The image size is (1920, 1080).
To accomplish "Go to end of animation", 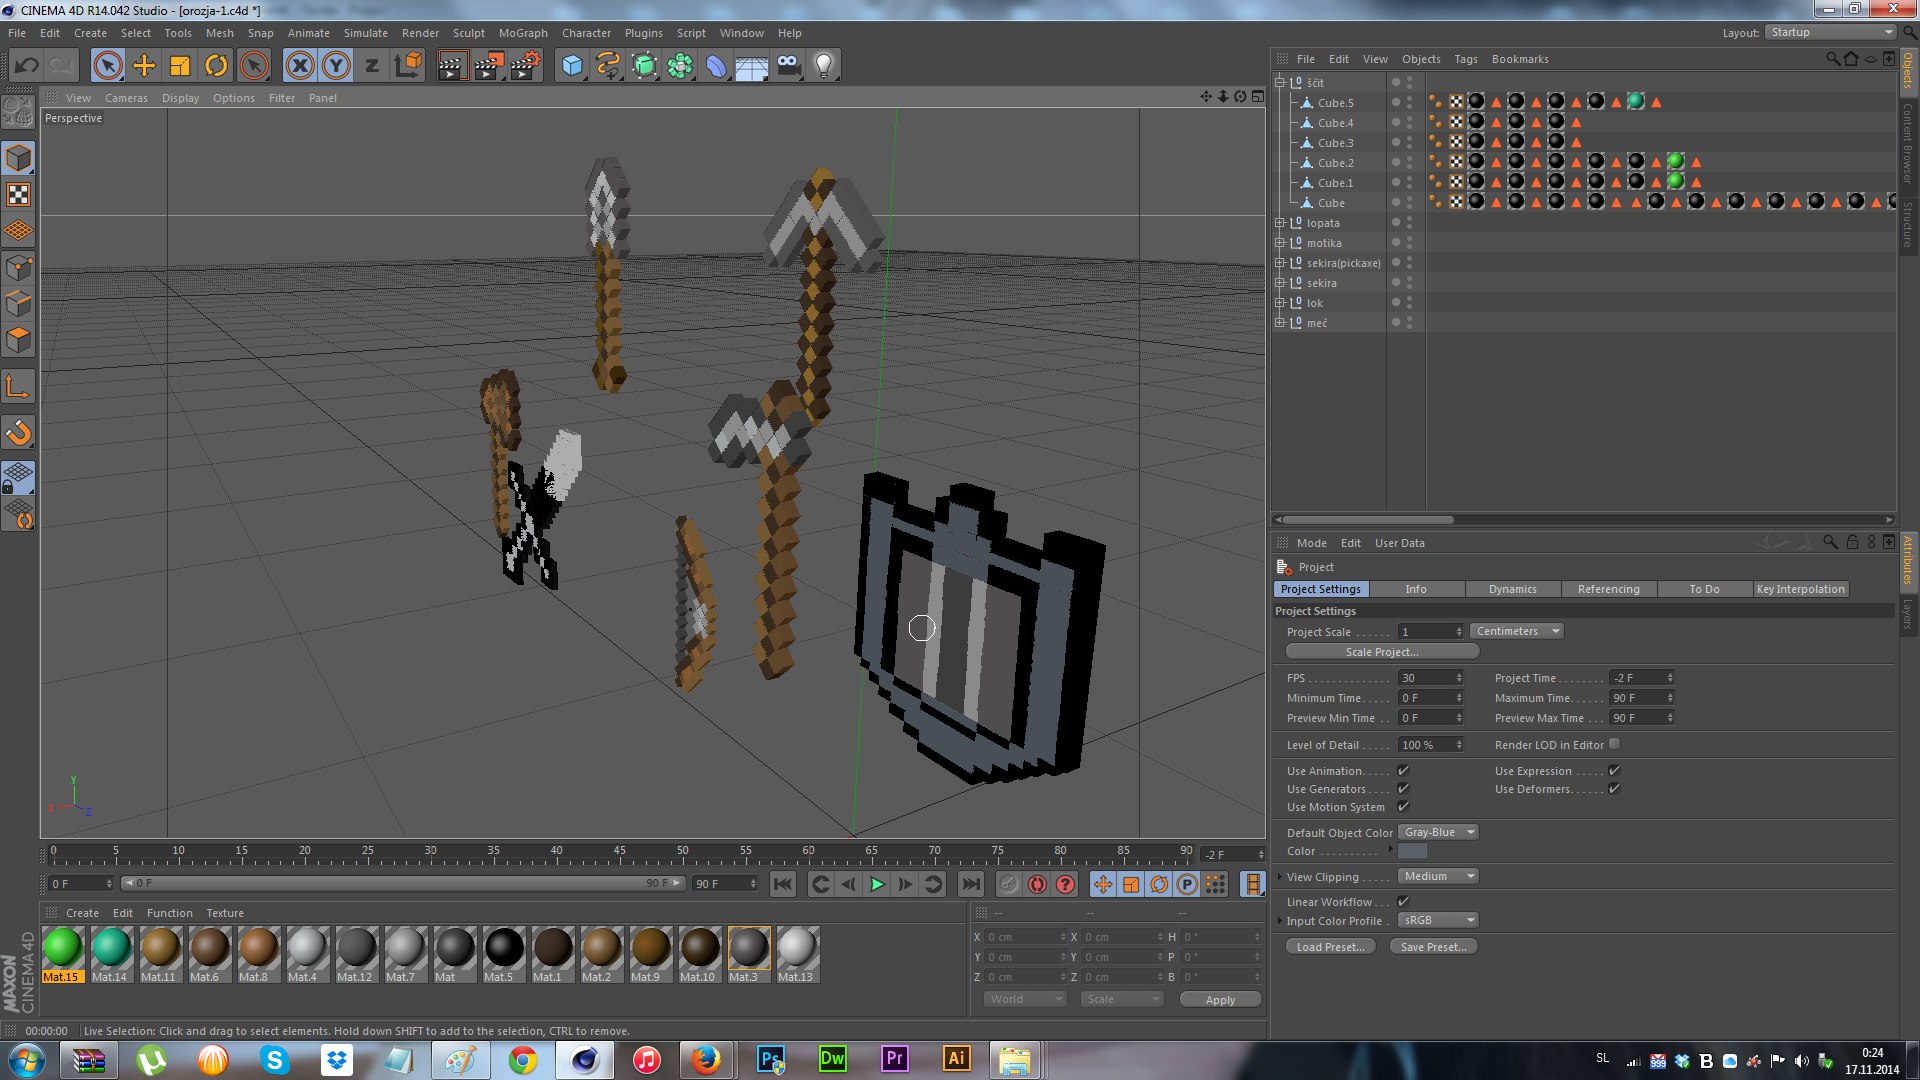I will 970,884.
